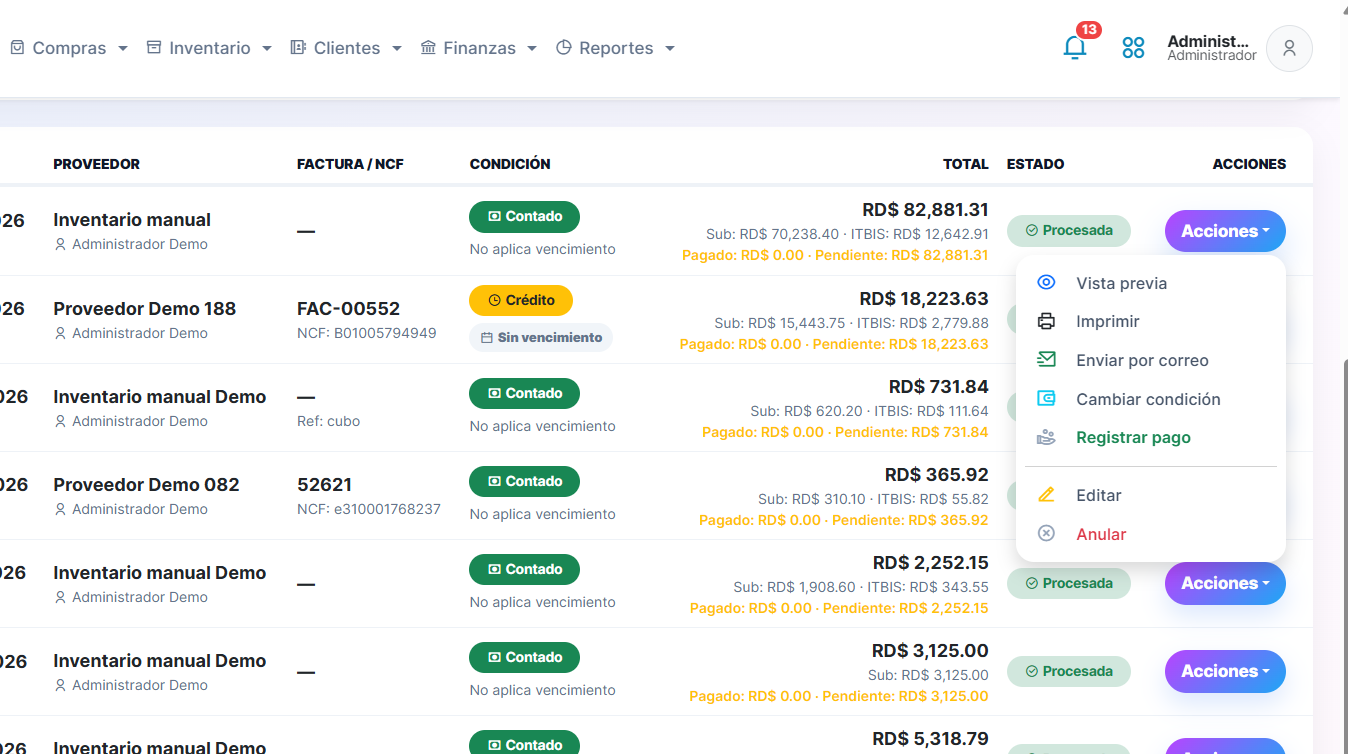This screenshot has width=1348, height=754.
Task: Click the eye icon for Vista previa
Action: [1046, 283]
